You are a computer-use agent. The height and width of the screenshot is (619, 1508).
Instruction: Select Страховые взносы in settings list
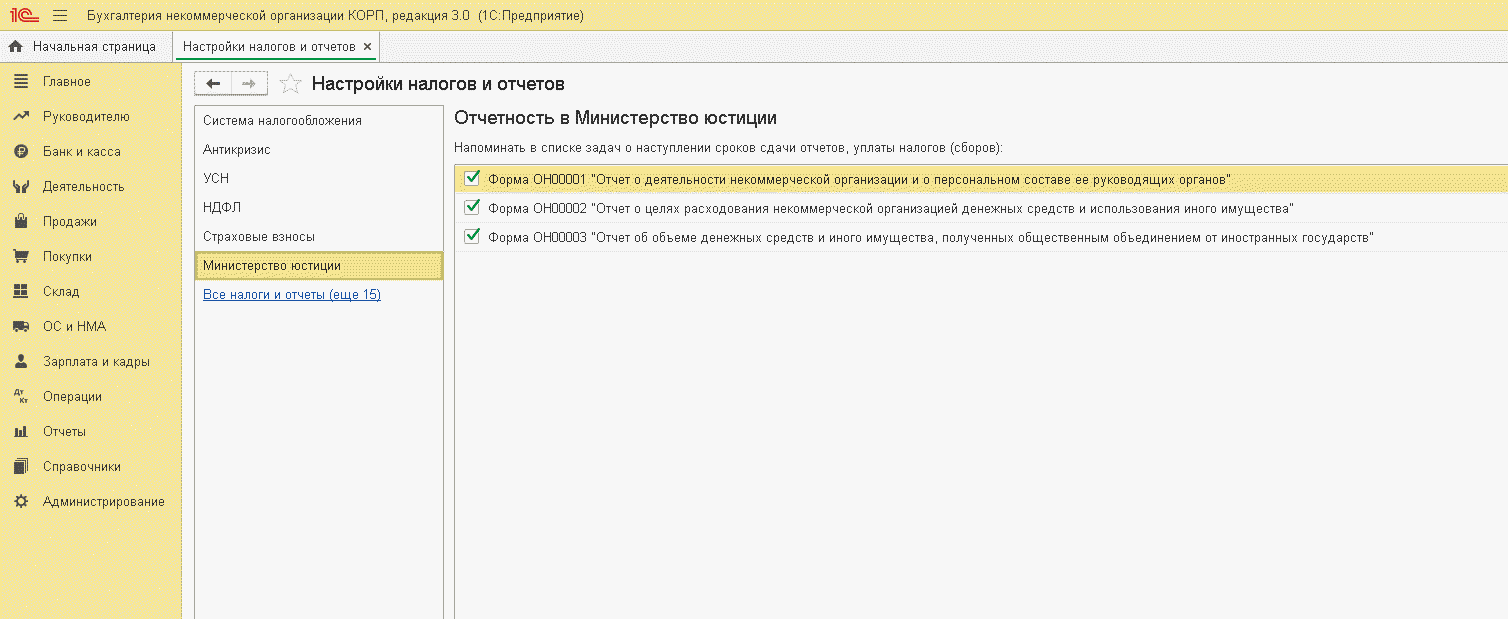pos(319,236)
